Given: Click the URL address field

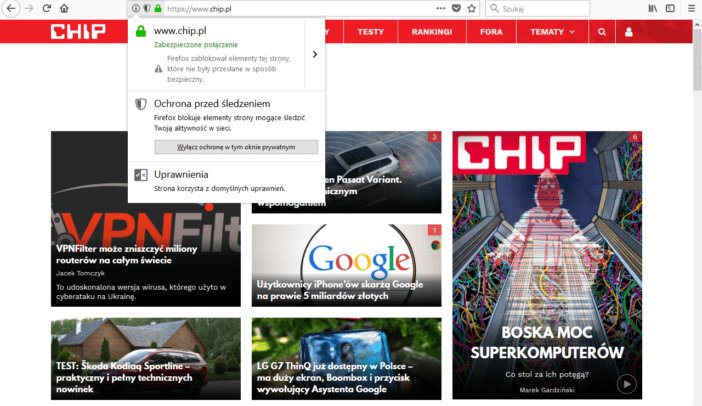Looking at the screenshot, I should pos(298,9).
